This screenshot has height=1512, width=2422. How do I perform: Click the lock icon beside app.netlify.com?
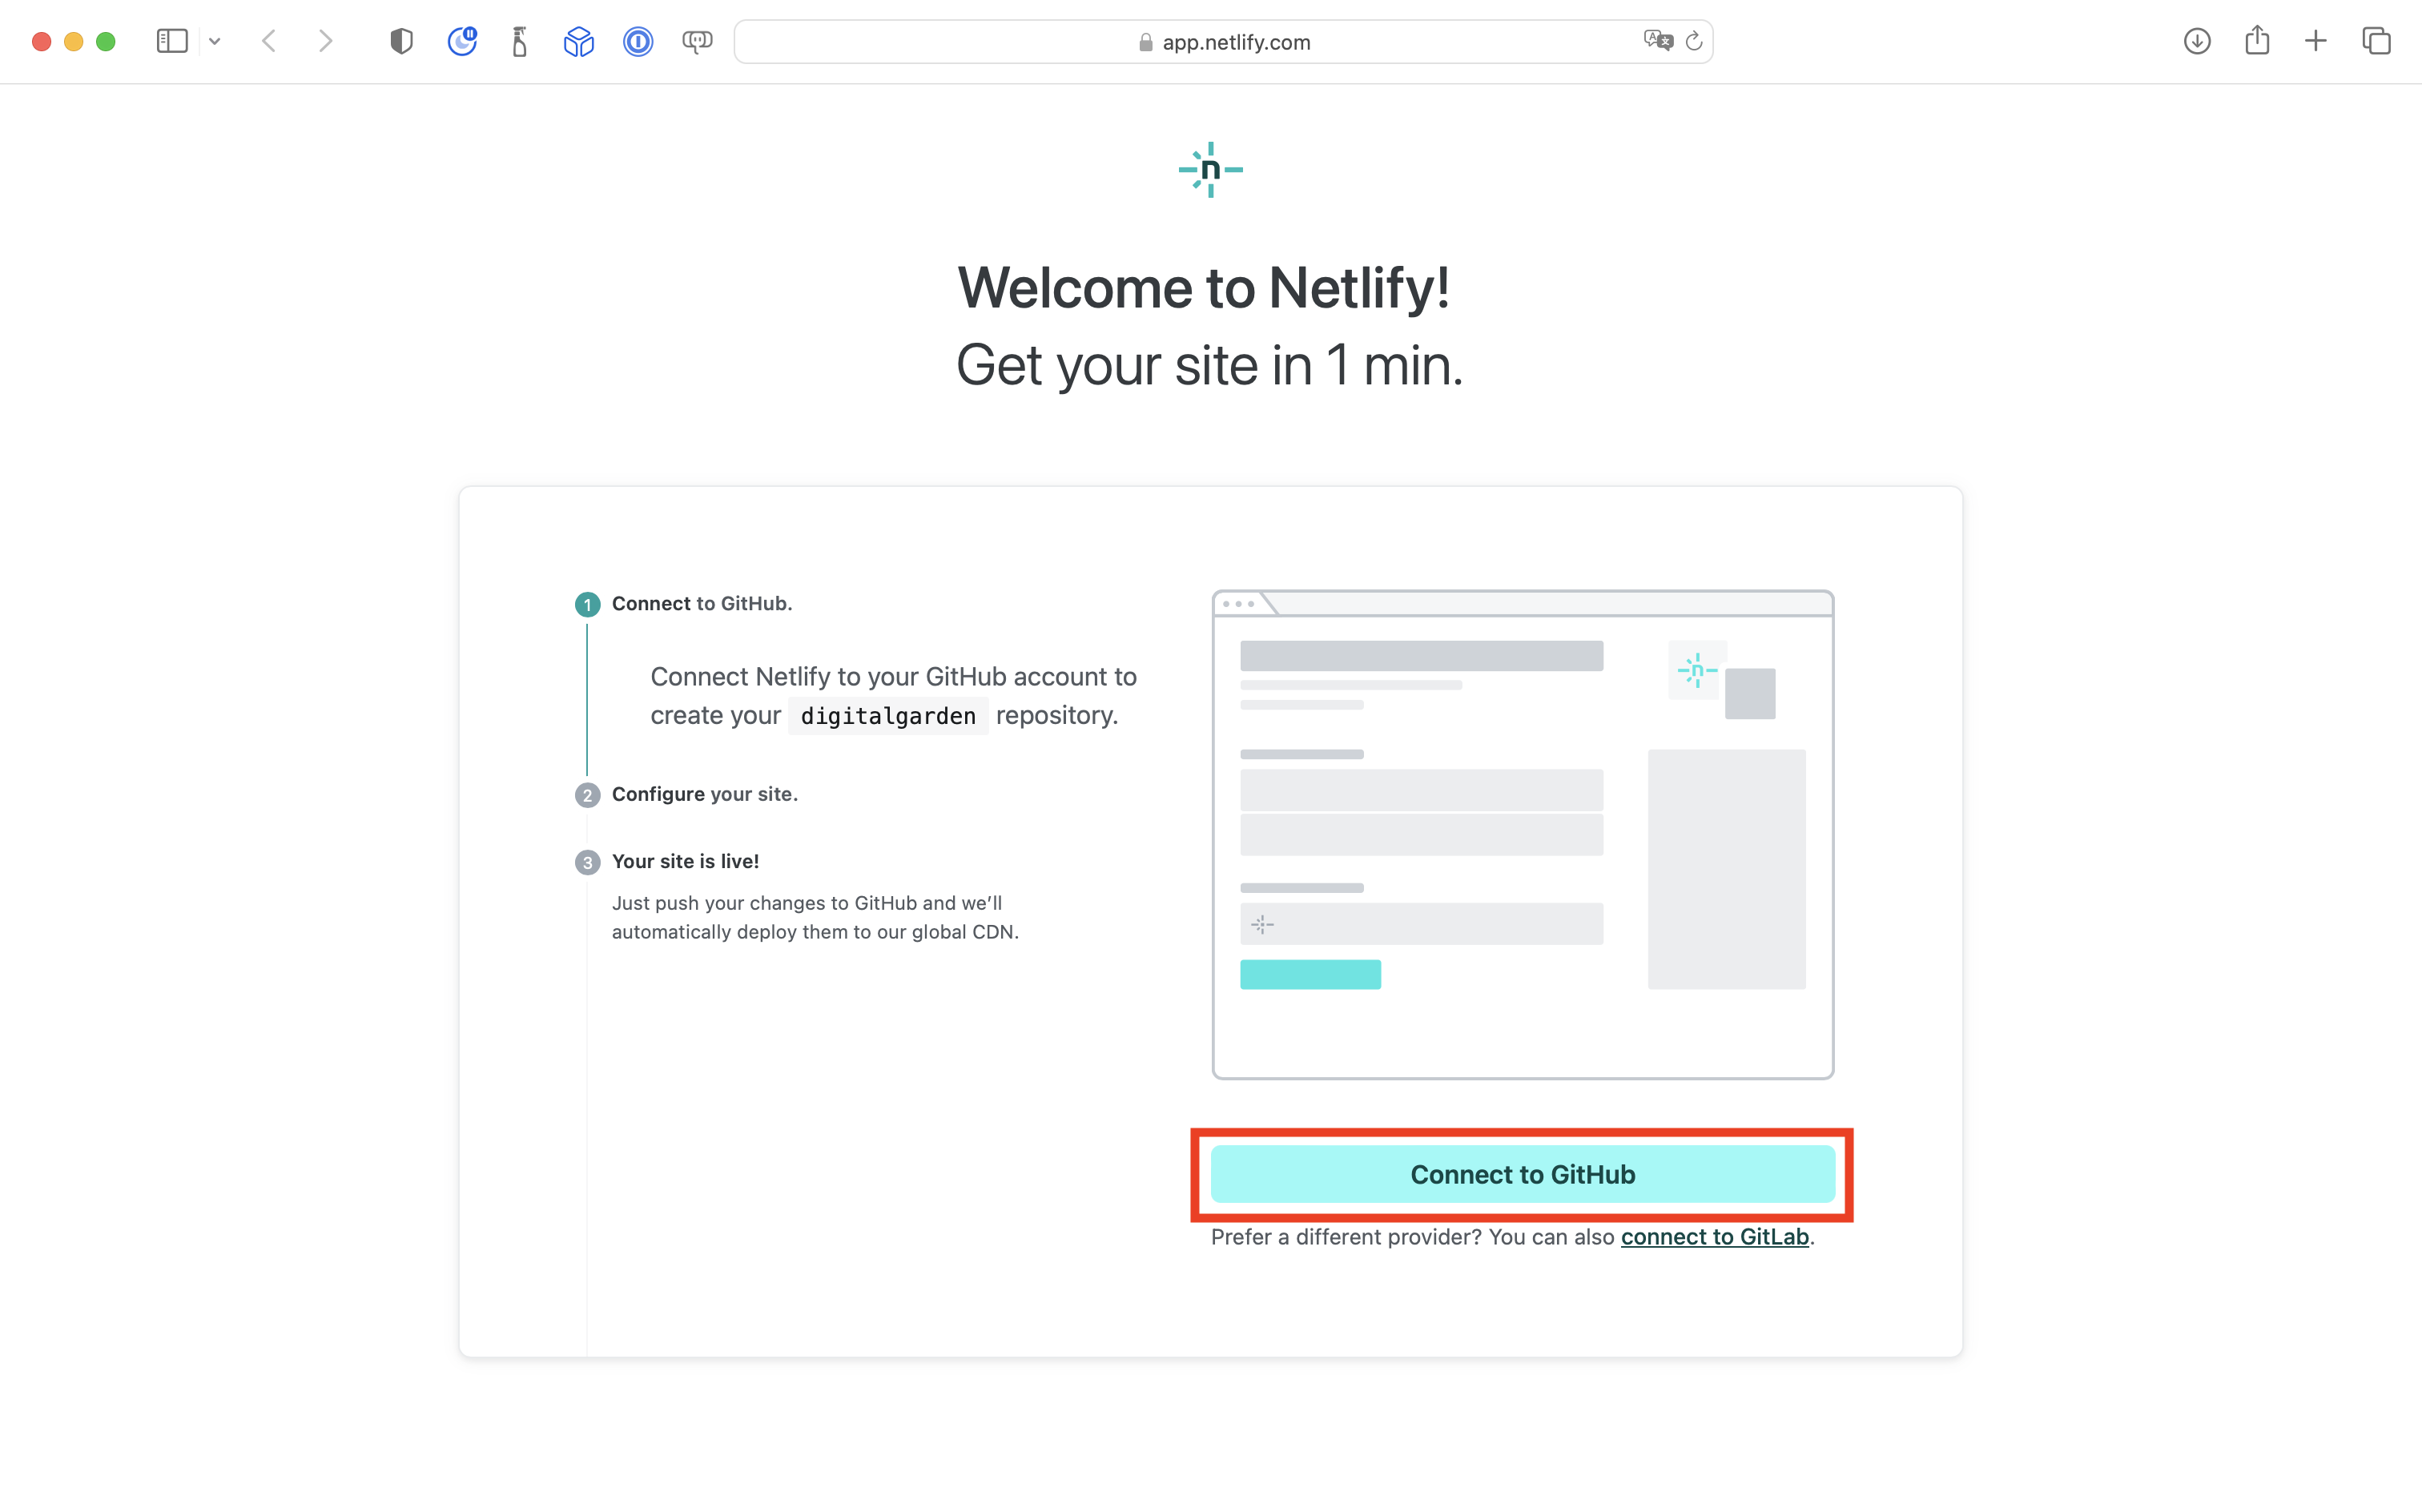[1146, 42]
